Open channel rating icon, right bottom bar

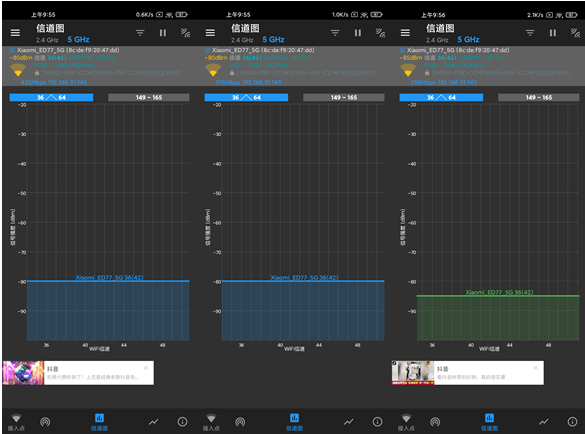(x=435, y=422)
